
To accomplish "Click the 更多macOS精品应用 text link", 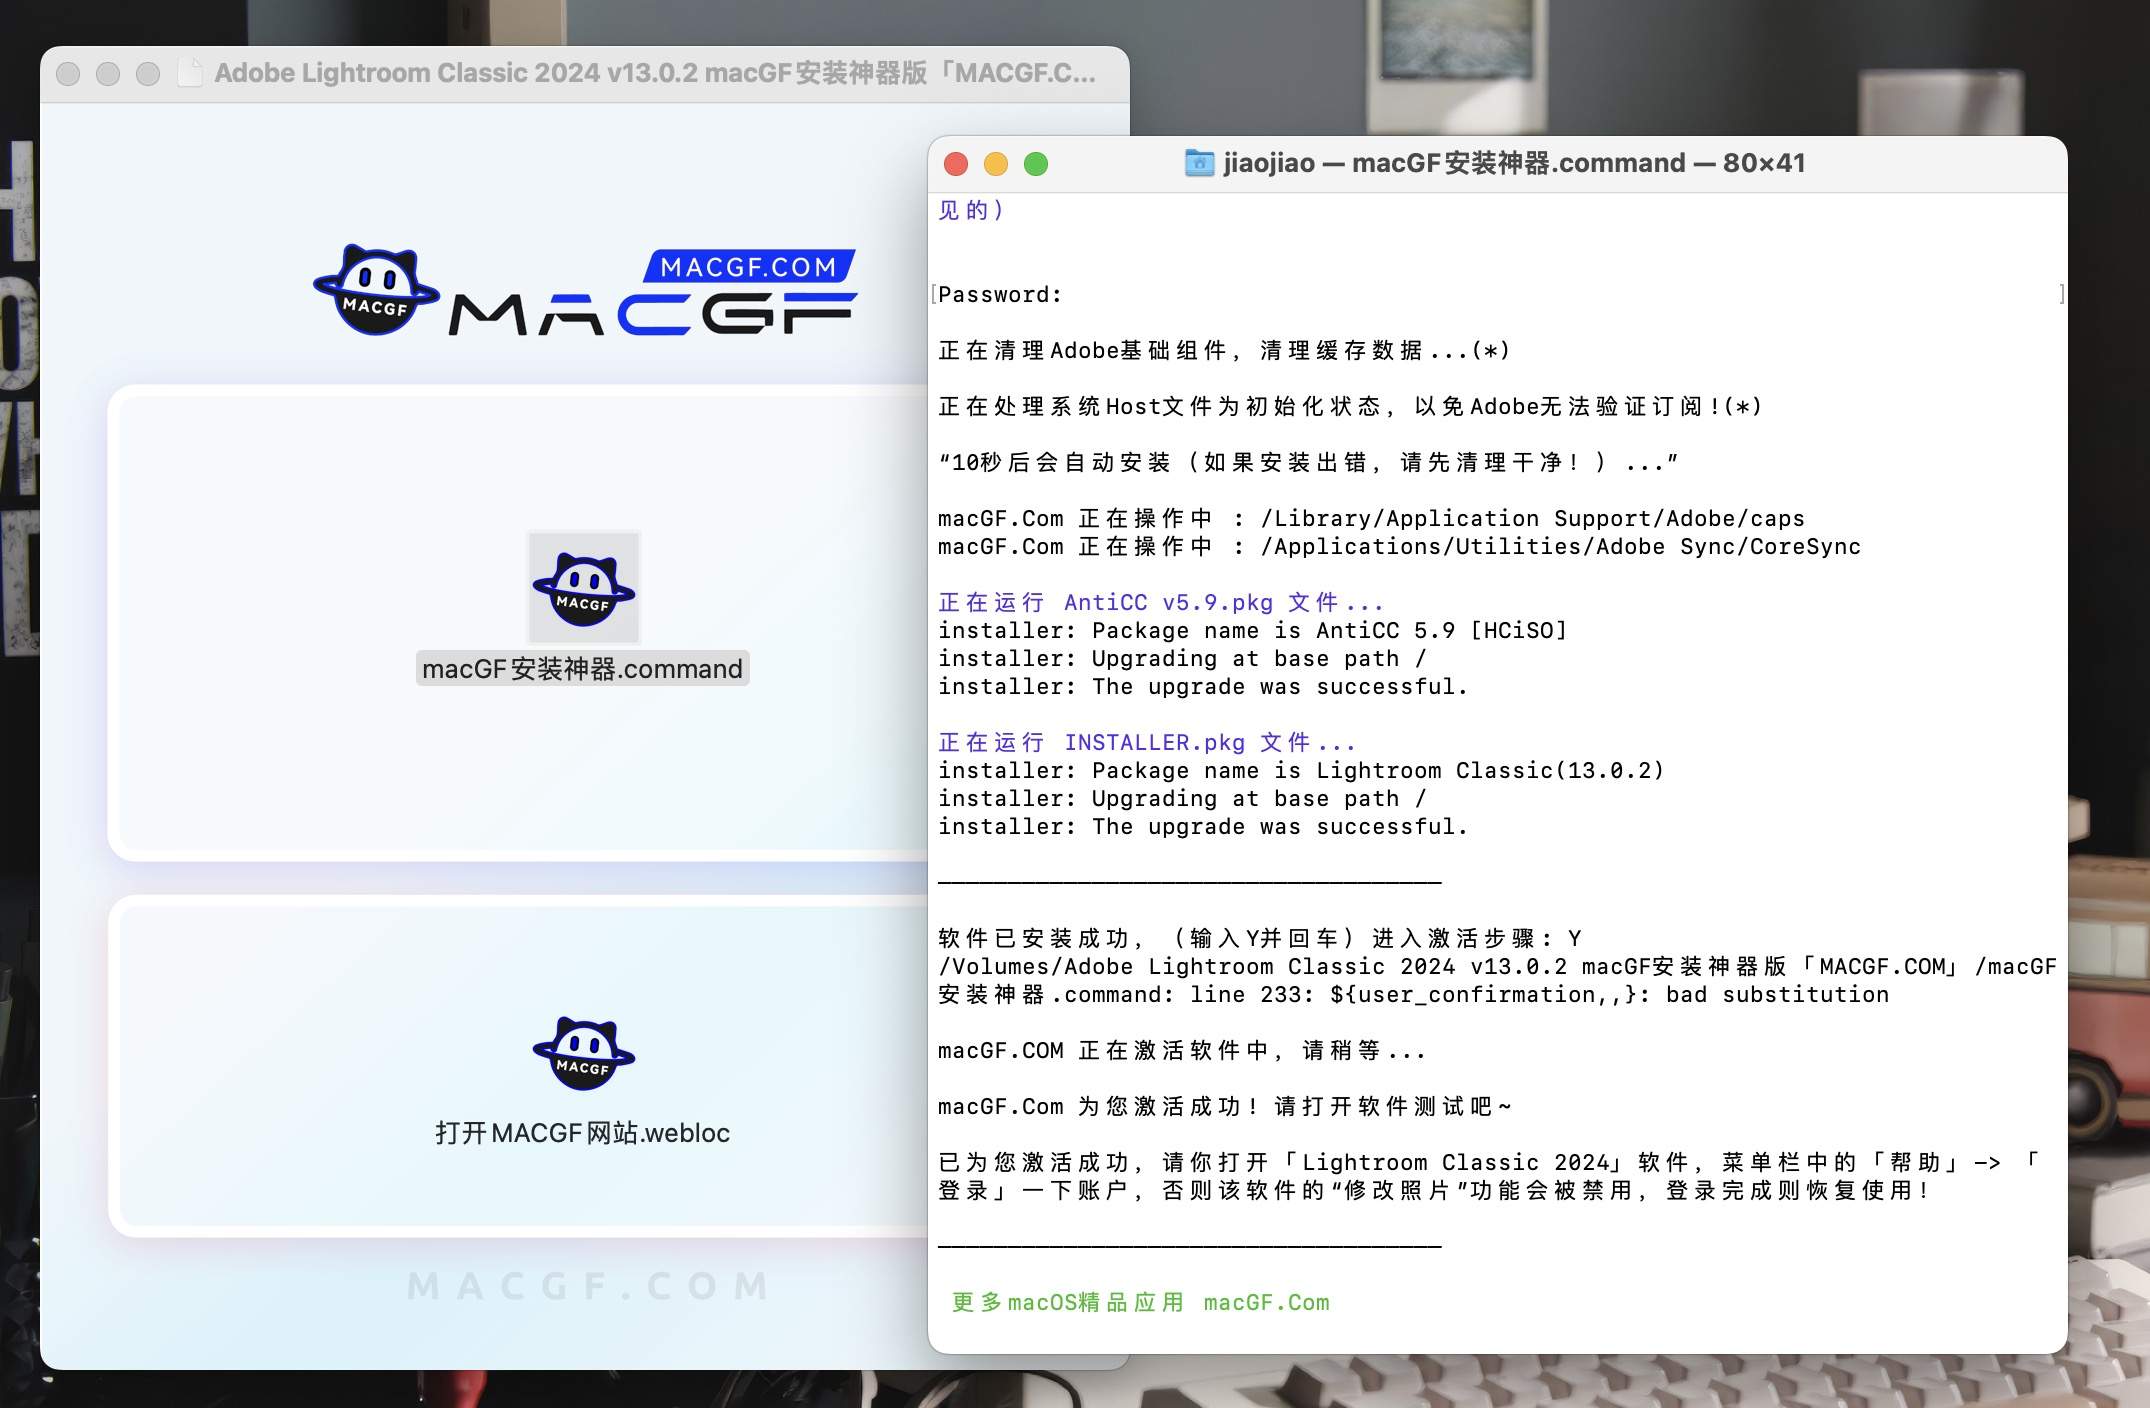I will point(1067,1302).
